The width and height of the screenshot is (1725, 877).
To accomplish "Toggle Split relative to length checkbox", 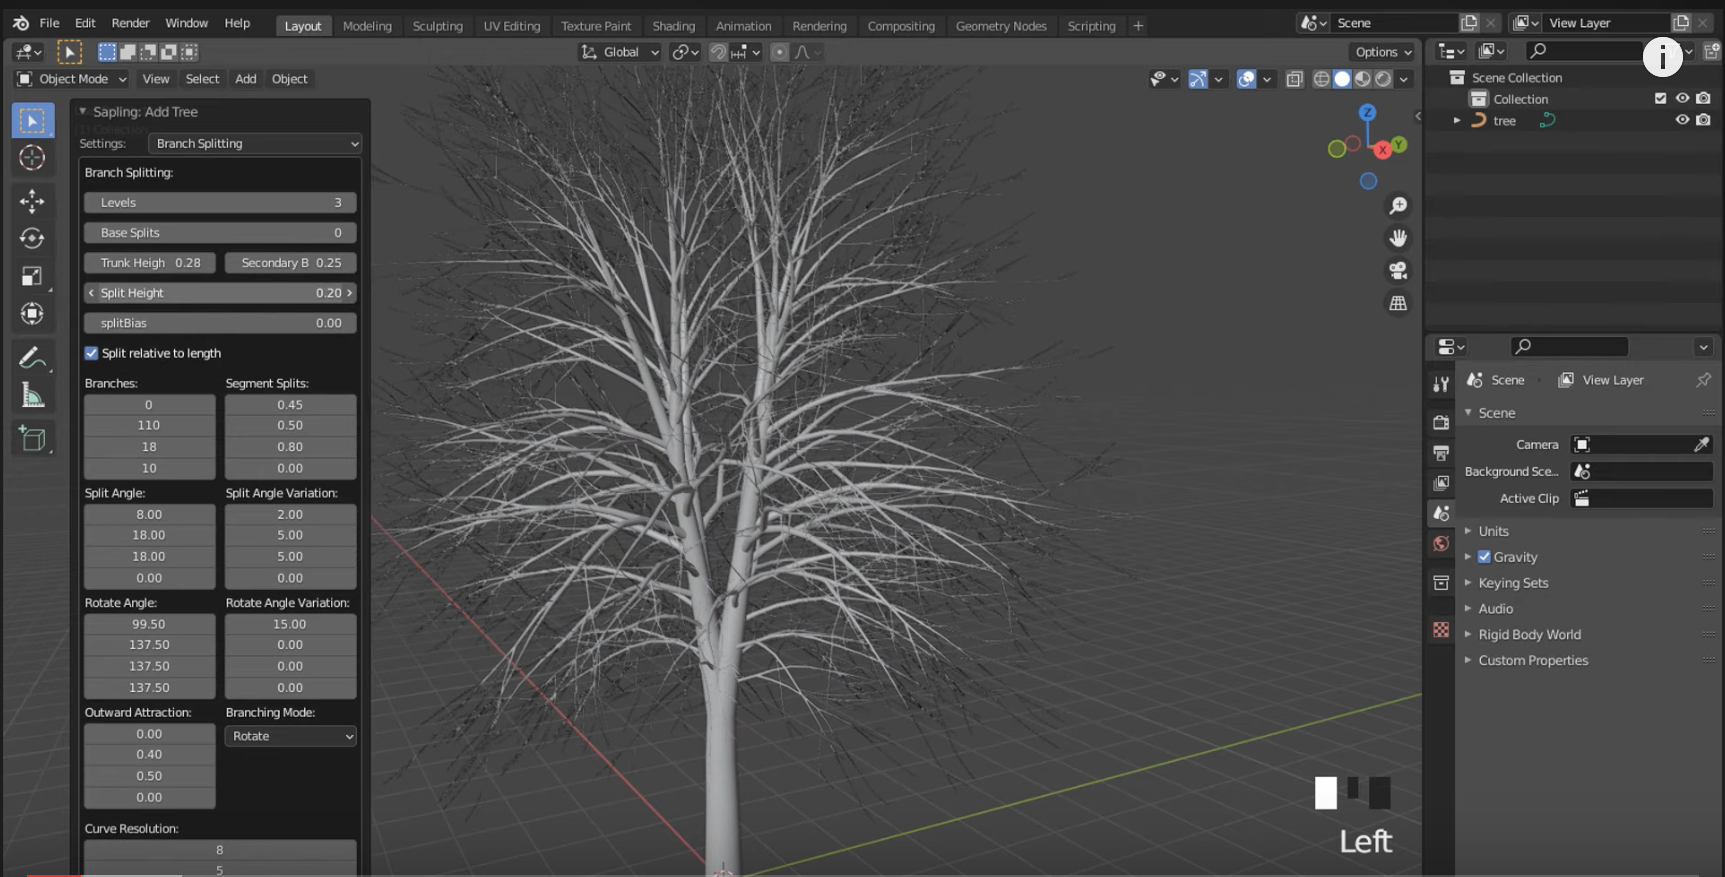I will (x=91, y=353).
